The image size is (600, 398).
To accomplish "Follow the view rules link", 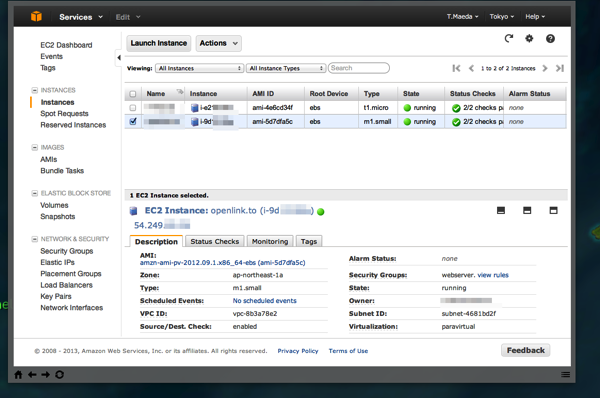I will coord(493,275).
